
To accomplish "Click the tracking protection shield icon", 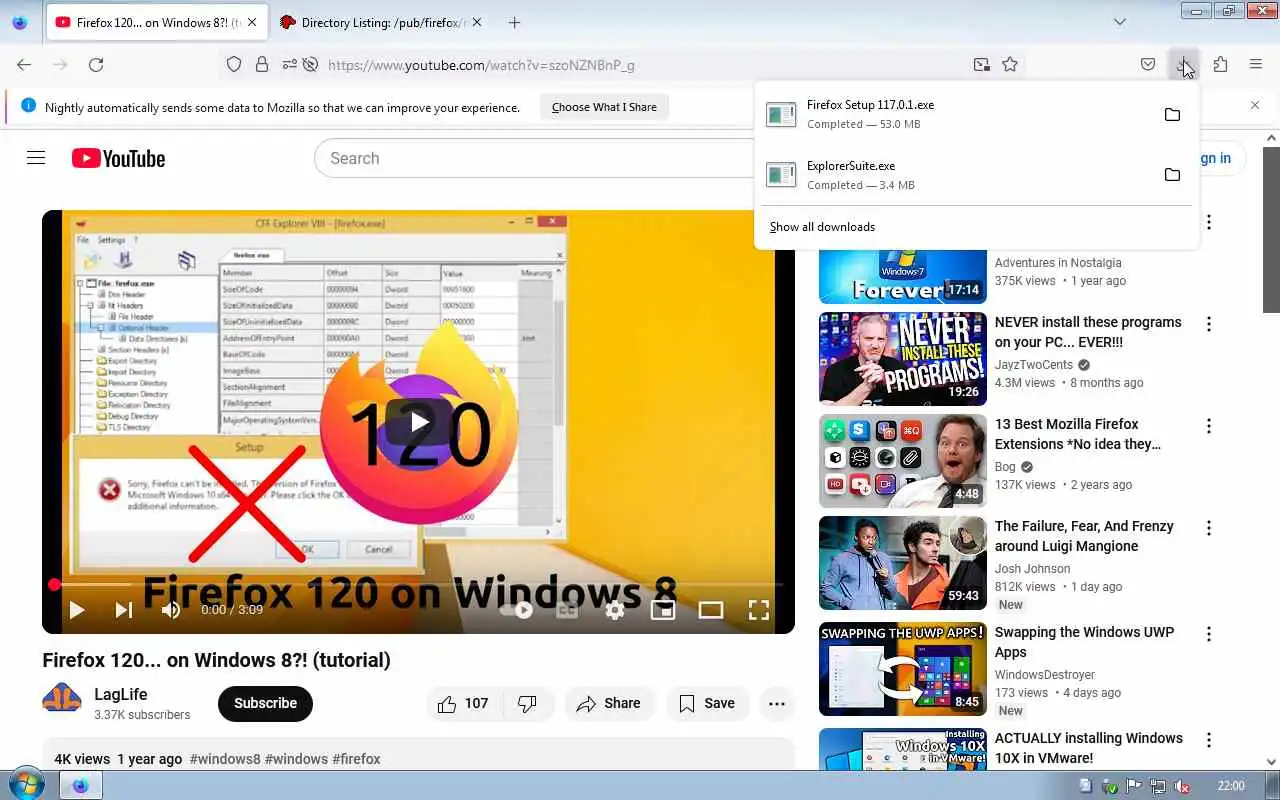I will pyautogui.click(x=234, y=64).
